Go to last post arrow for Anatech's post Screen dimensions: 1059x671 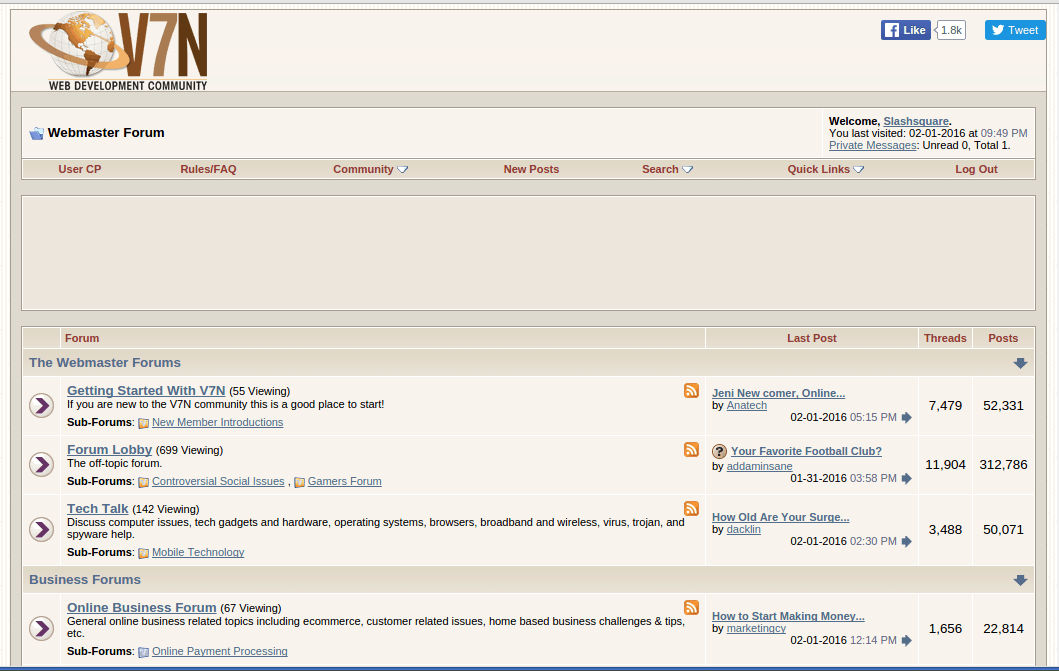[906, 418]
